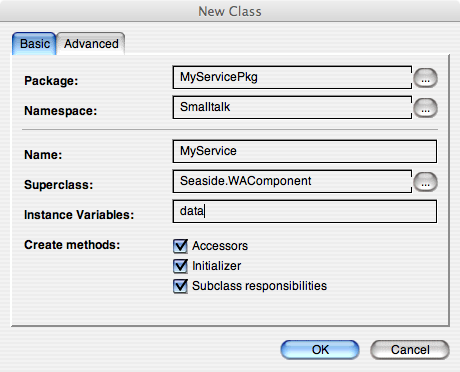Select the Name field with MyService

pyautogui.click(x=305, y=151)
